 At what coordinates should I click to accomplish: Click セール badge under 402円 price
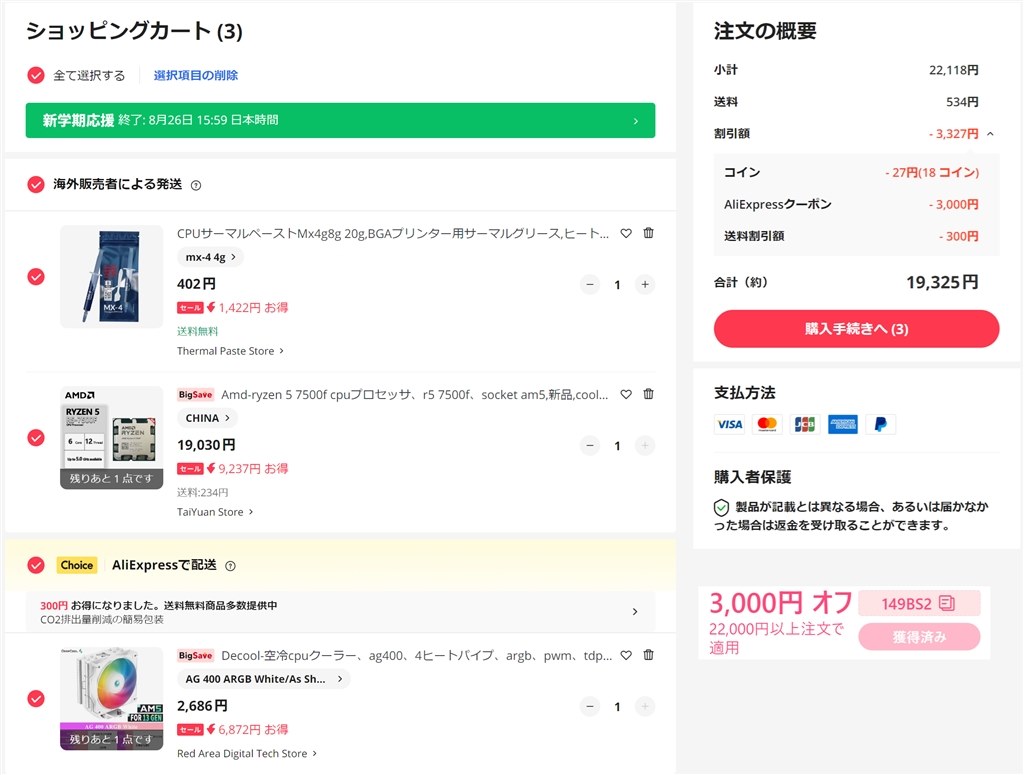(190, 308)
